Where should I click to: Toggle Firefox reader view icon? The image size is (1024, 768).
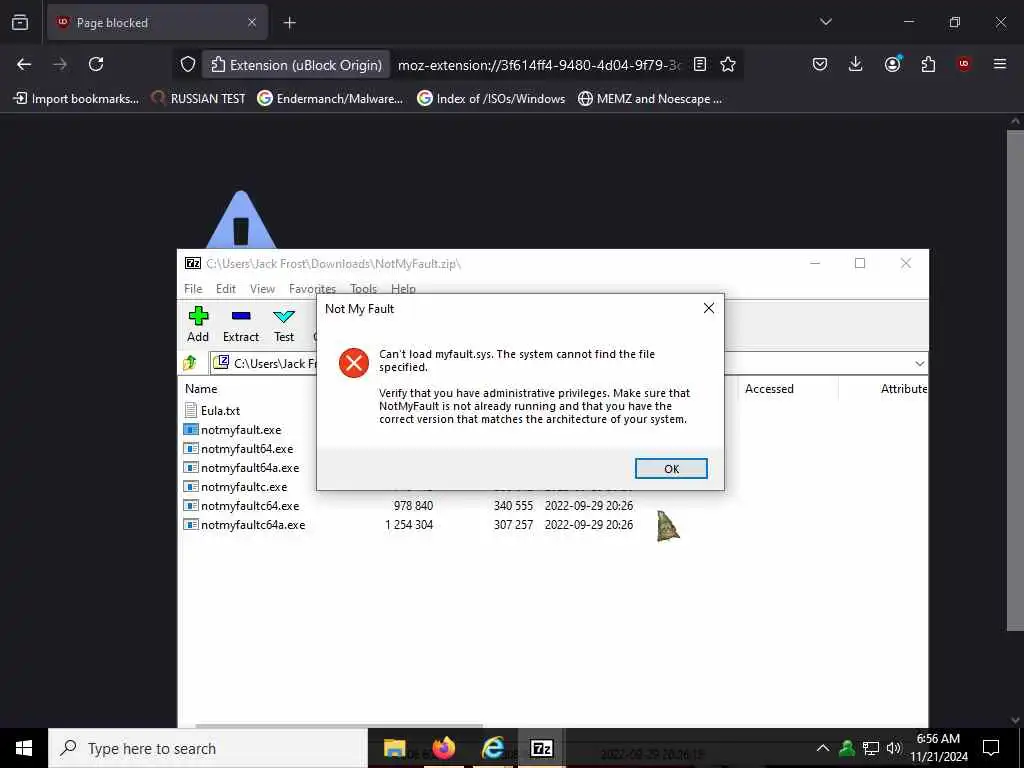coord(700,64)
